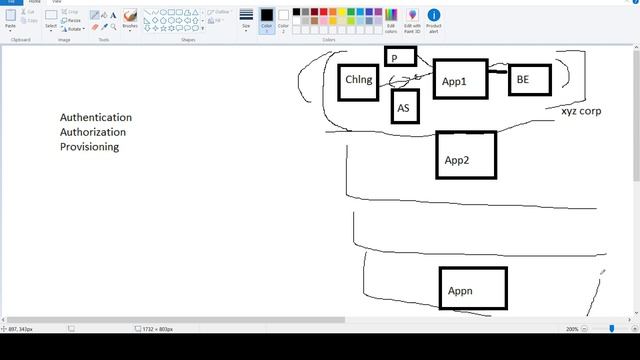Switch to the View ribbon tab
The width and height of the screenshot is (640, 360).
coord(57,2)
